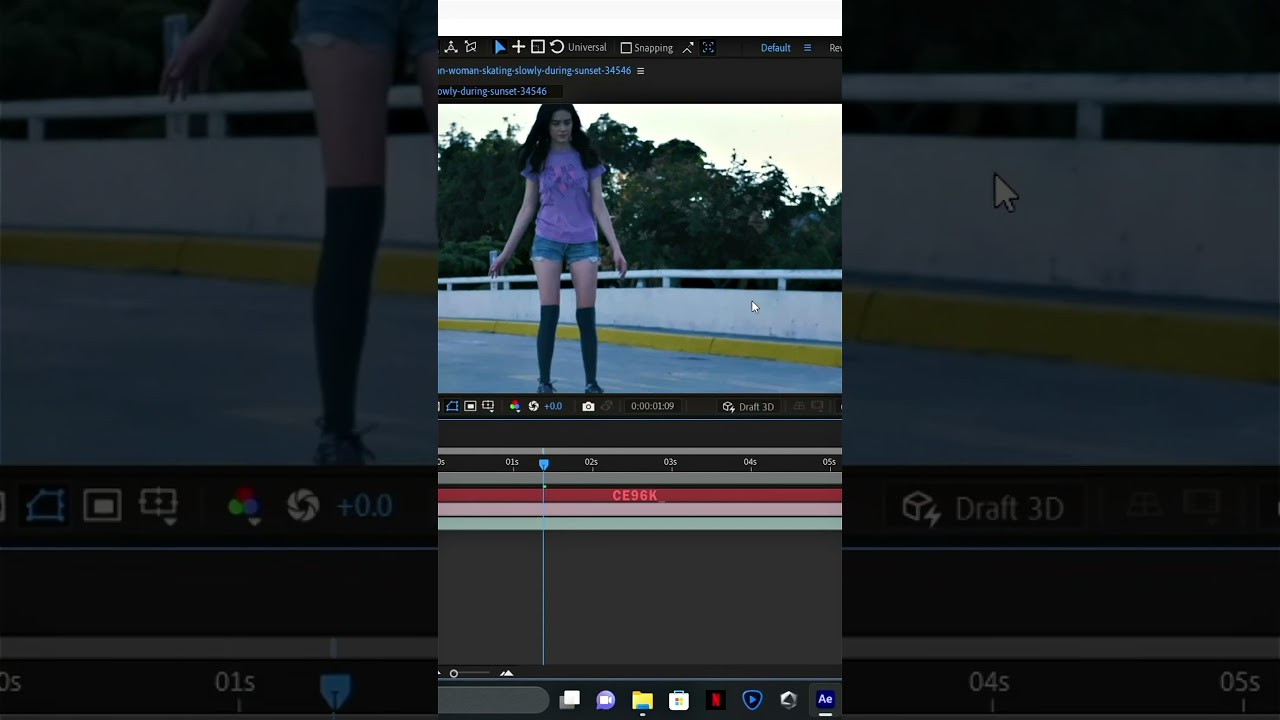Viewport: 1280px width, 720px height.
Task: Open the RGB channel display menu
Action: (515, 406)
